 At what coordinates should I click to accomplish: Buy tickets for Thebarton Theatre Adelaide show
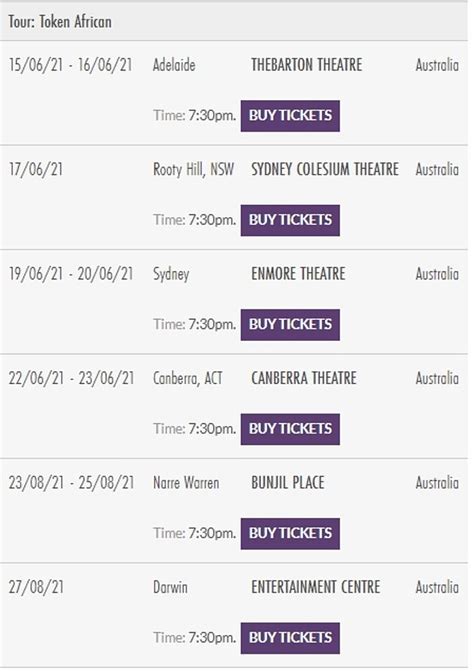(x=290, y=116)
